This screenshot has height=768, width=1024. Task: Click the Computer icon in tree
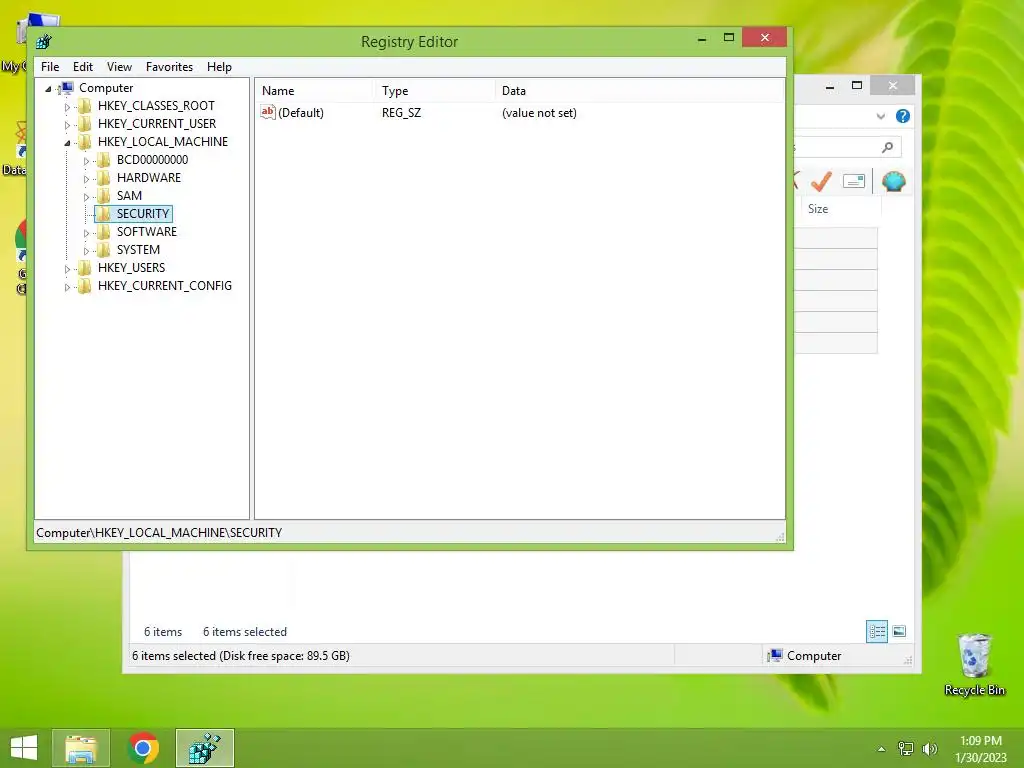(66, 88)
